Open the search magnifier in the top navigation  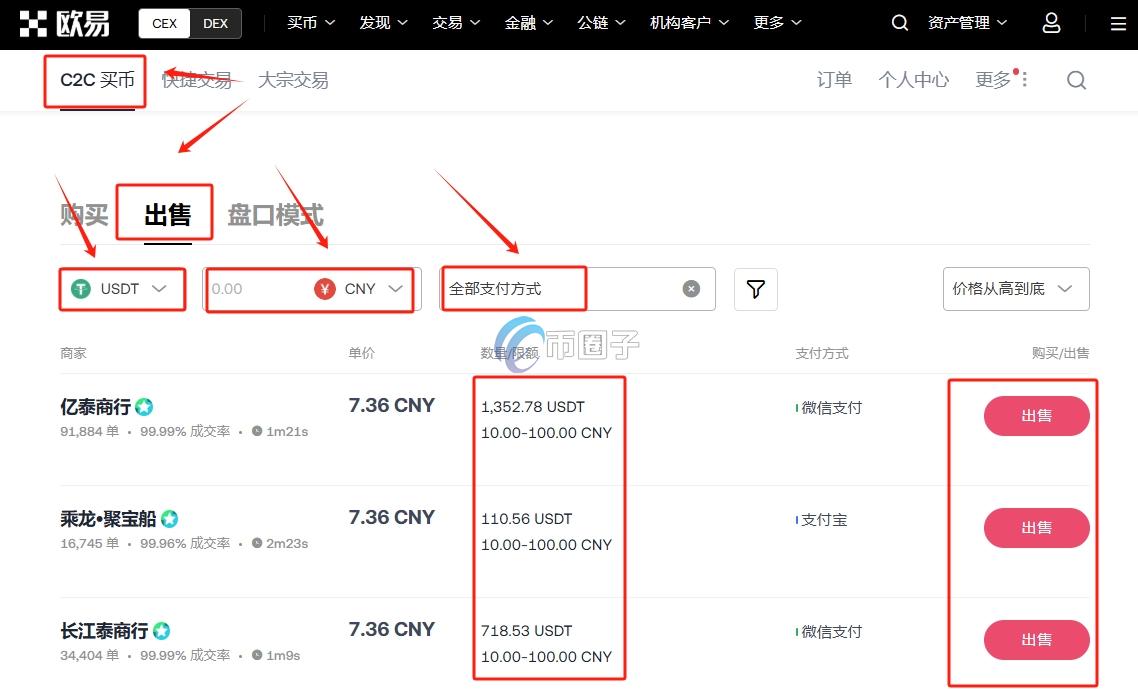click(x=899, y=22)
